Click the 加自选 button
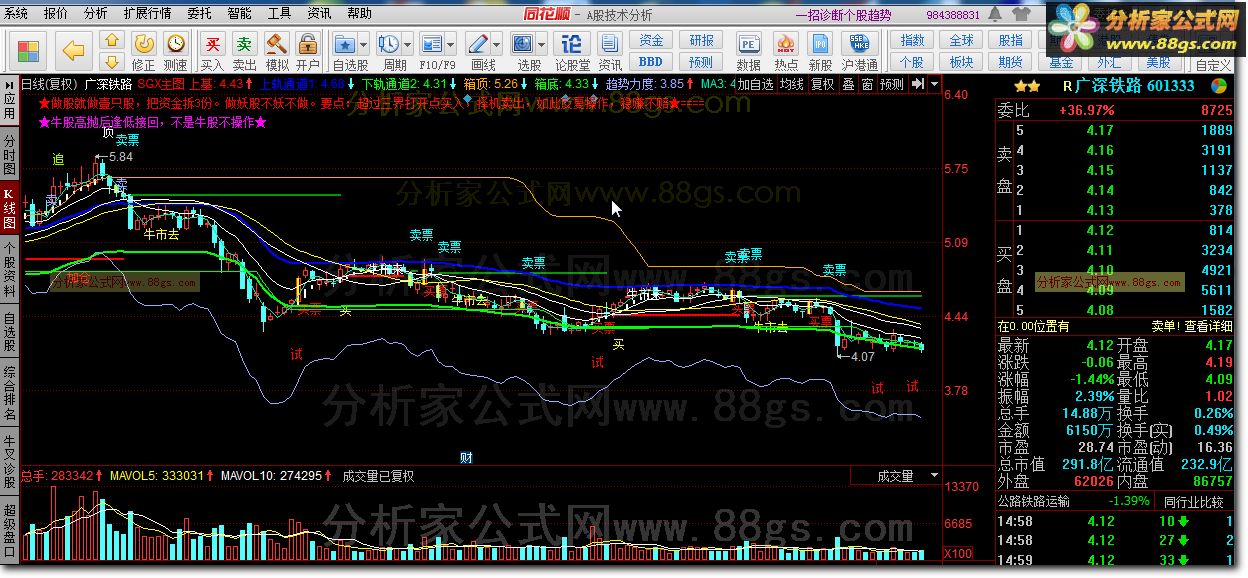The height and width of the screenshot is (578, 1248). [x=756, y=85]
